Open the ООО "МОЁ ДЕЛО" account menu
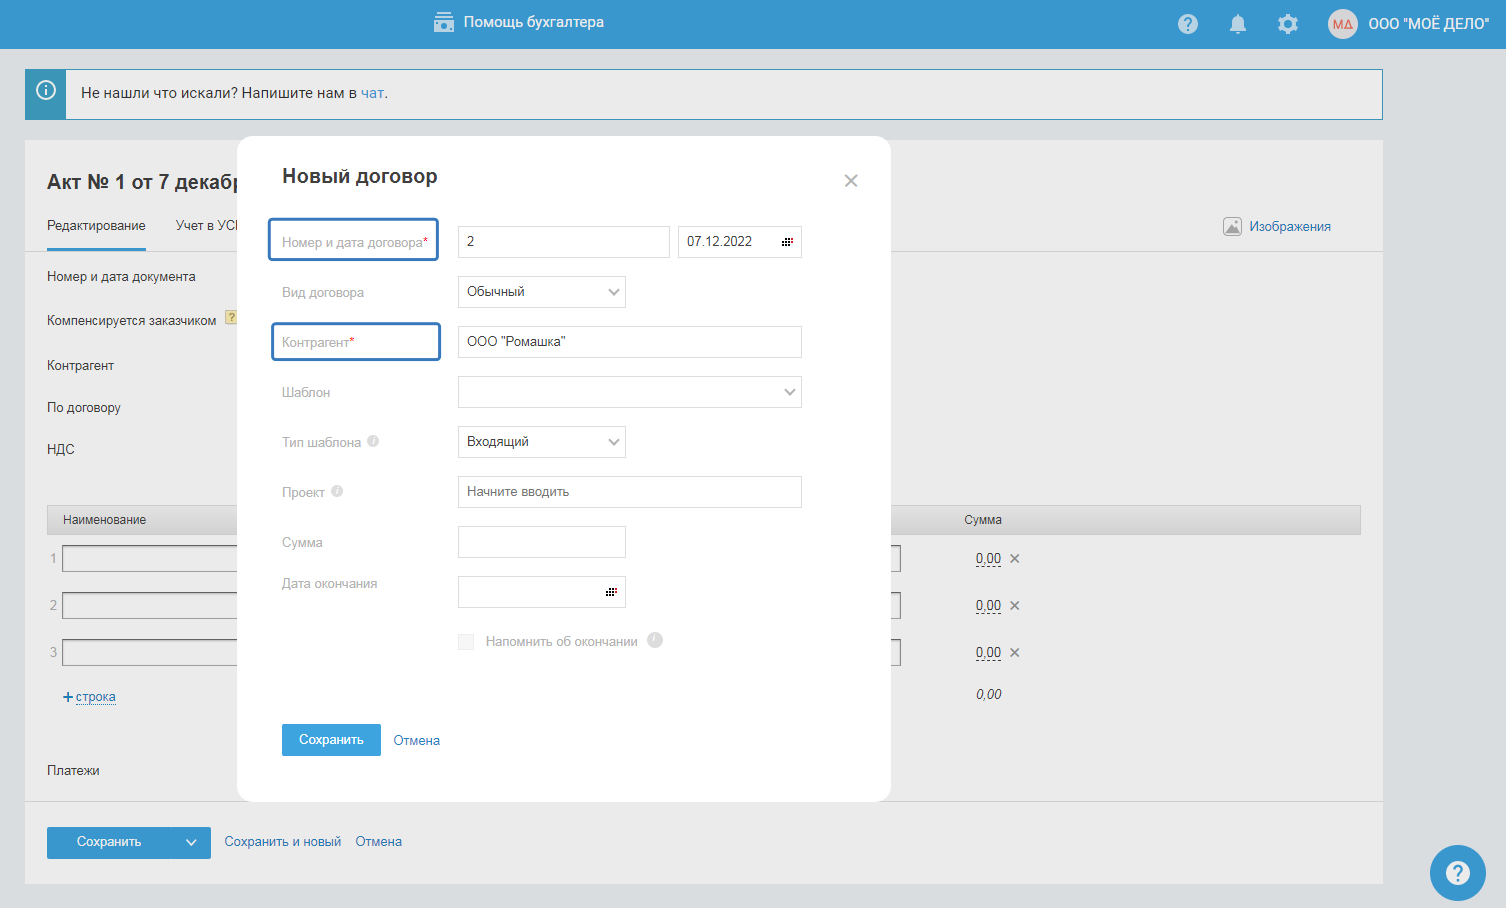 [x=1408, y=24]
